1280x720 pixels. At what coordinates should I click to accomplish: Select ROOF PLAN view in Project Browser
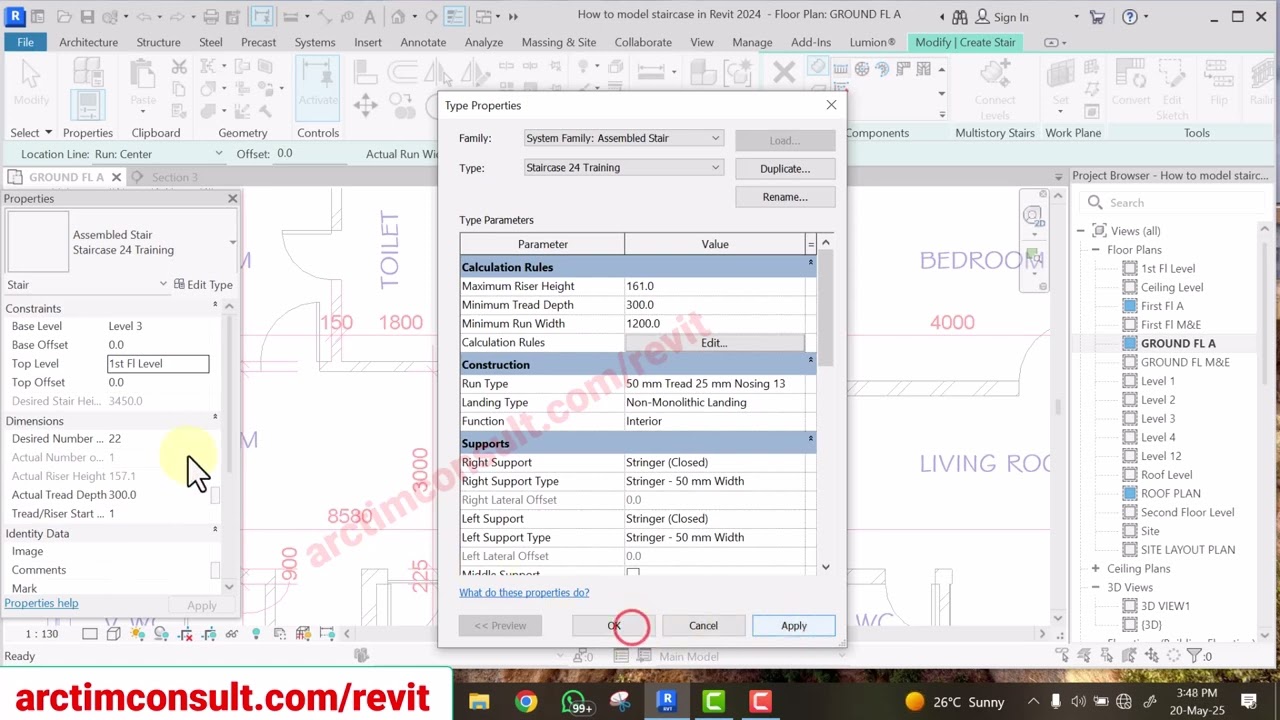point(1170,493)
